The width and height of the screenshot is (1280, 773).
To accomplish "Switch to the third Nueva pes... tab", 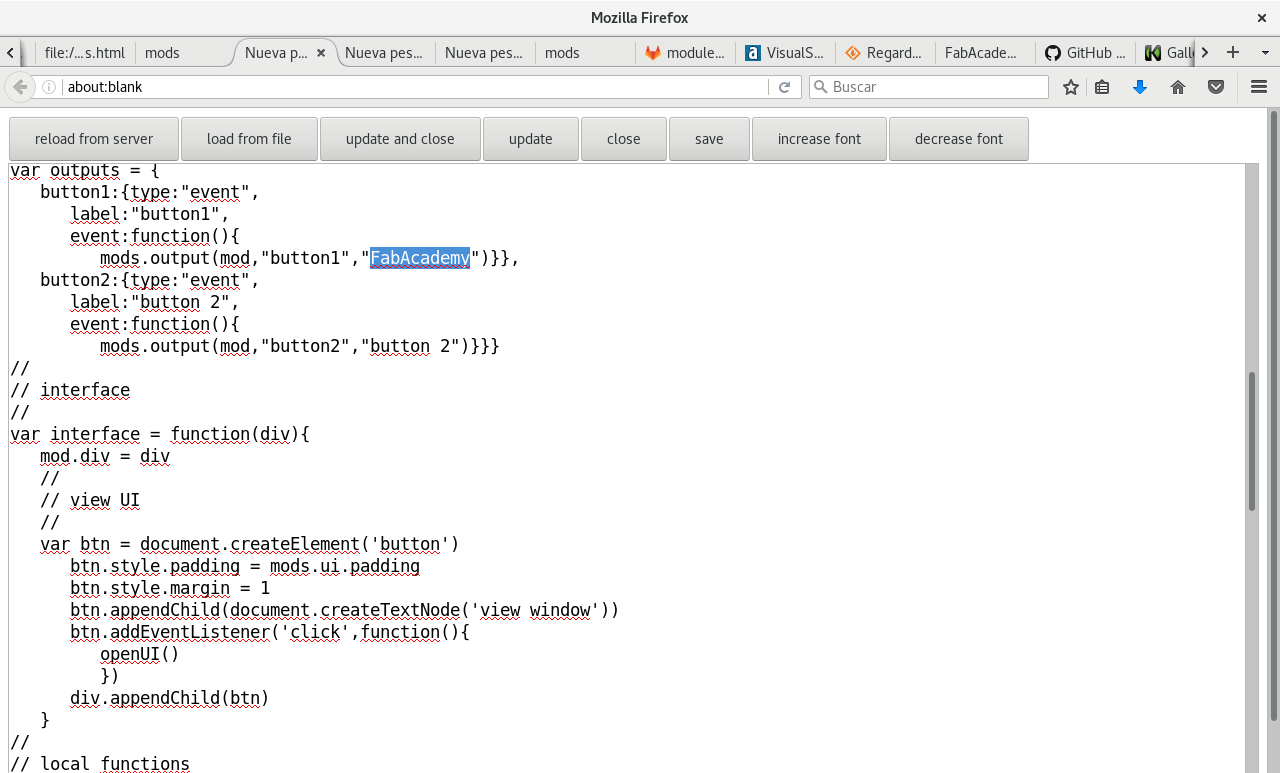I will pyautogui.click(x=485, y=53).
